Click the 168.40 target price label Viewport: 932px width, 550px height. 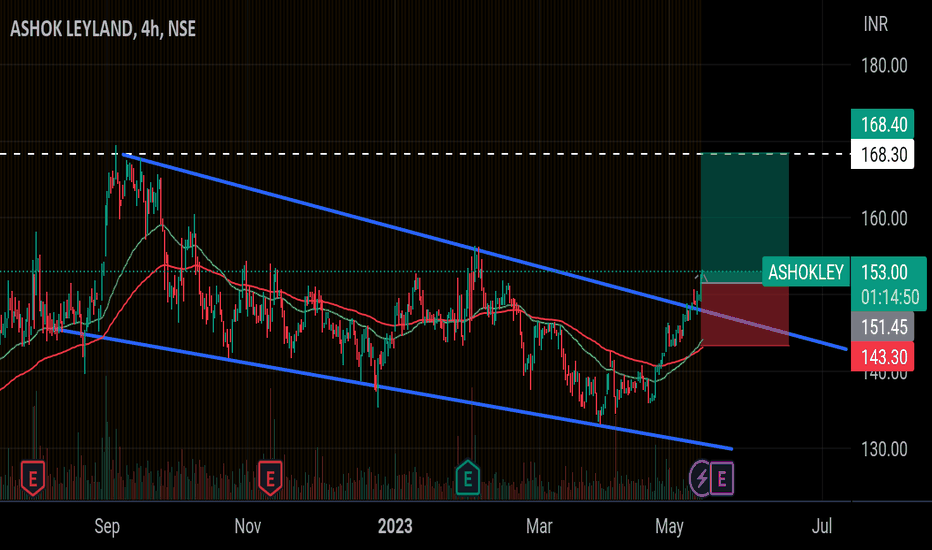coord(884,124)
